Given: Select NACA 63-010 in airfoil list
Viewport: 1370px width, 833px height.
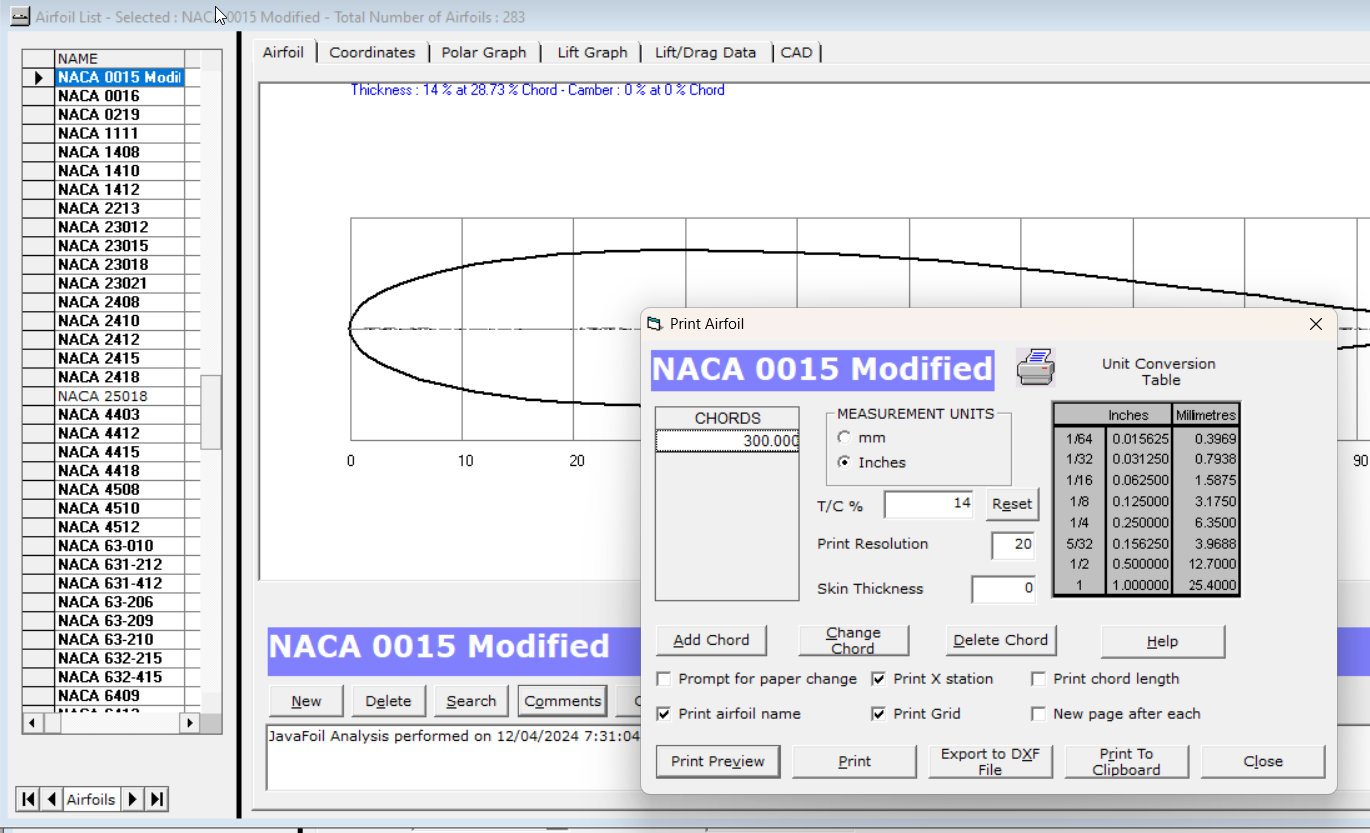Looking at the screenshot, I should tap(119, 546).
